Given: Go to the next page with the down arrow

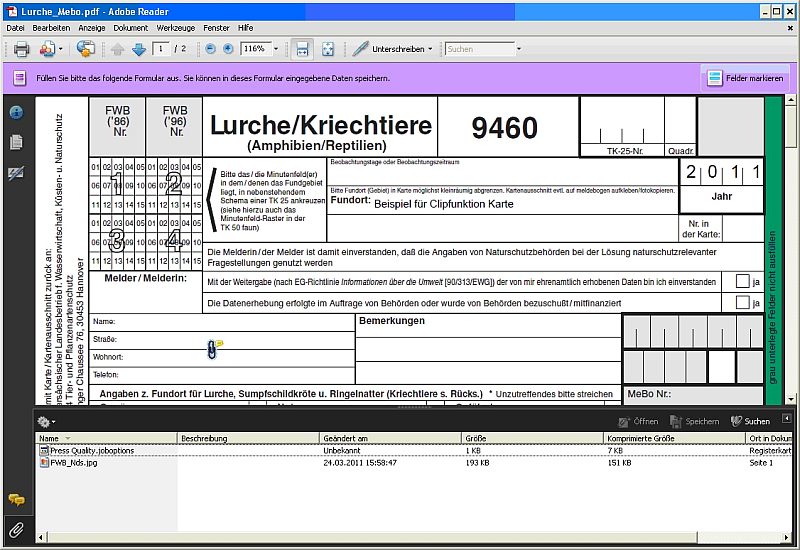Looking at the screenshot, I should click(139, 48).
